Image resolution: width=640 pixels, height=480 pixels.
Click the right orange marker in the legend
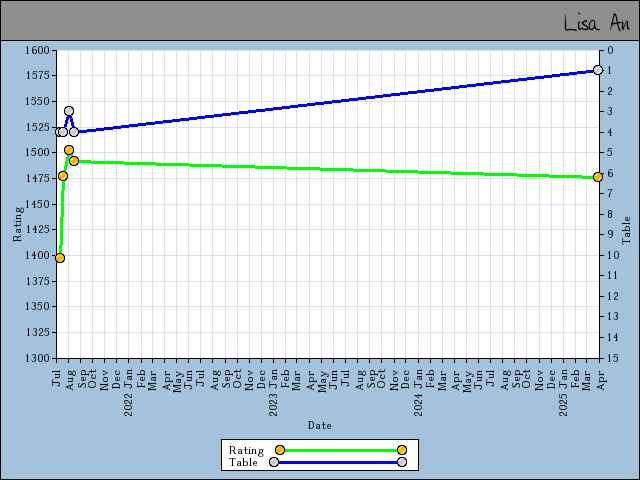[x=402, y=450]
